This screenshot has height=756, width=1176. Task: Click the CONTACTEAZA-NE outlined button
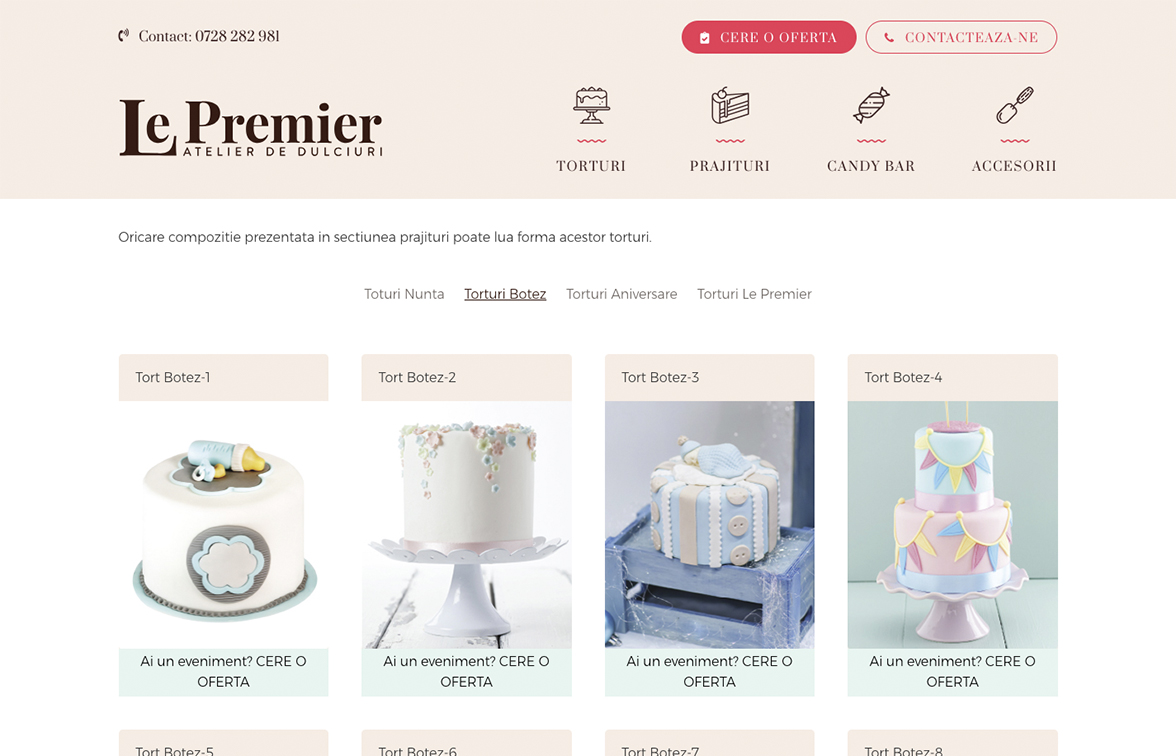(961, 38)
